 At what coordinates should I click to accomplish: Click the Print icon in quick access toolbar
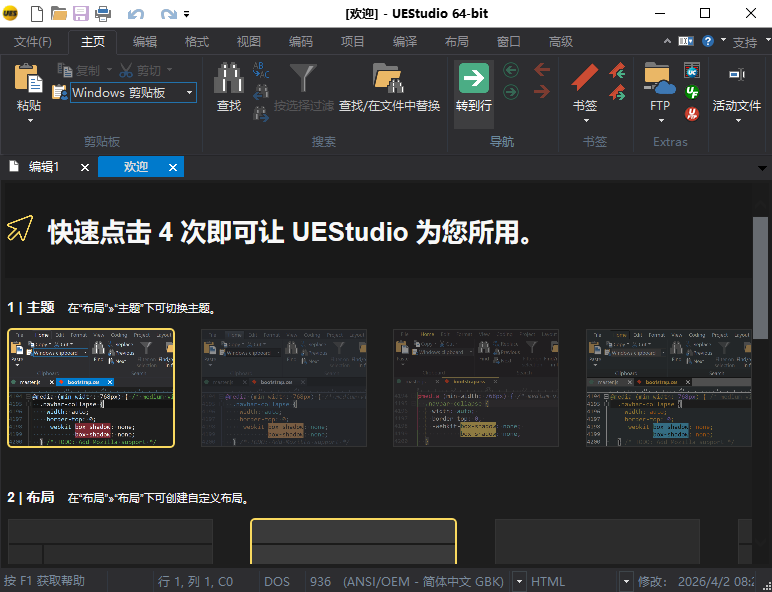coord(103,13)
